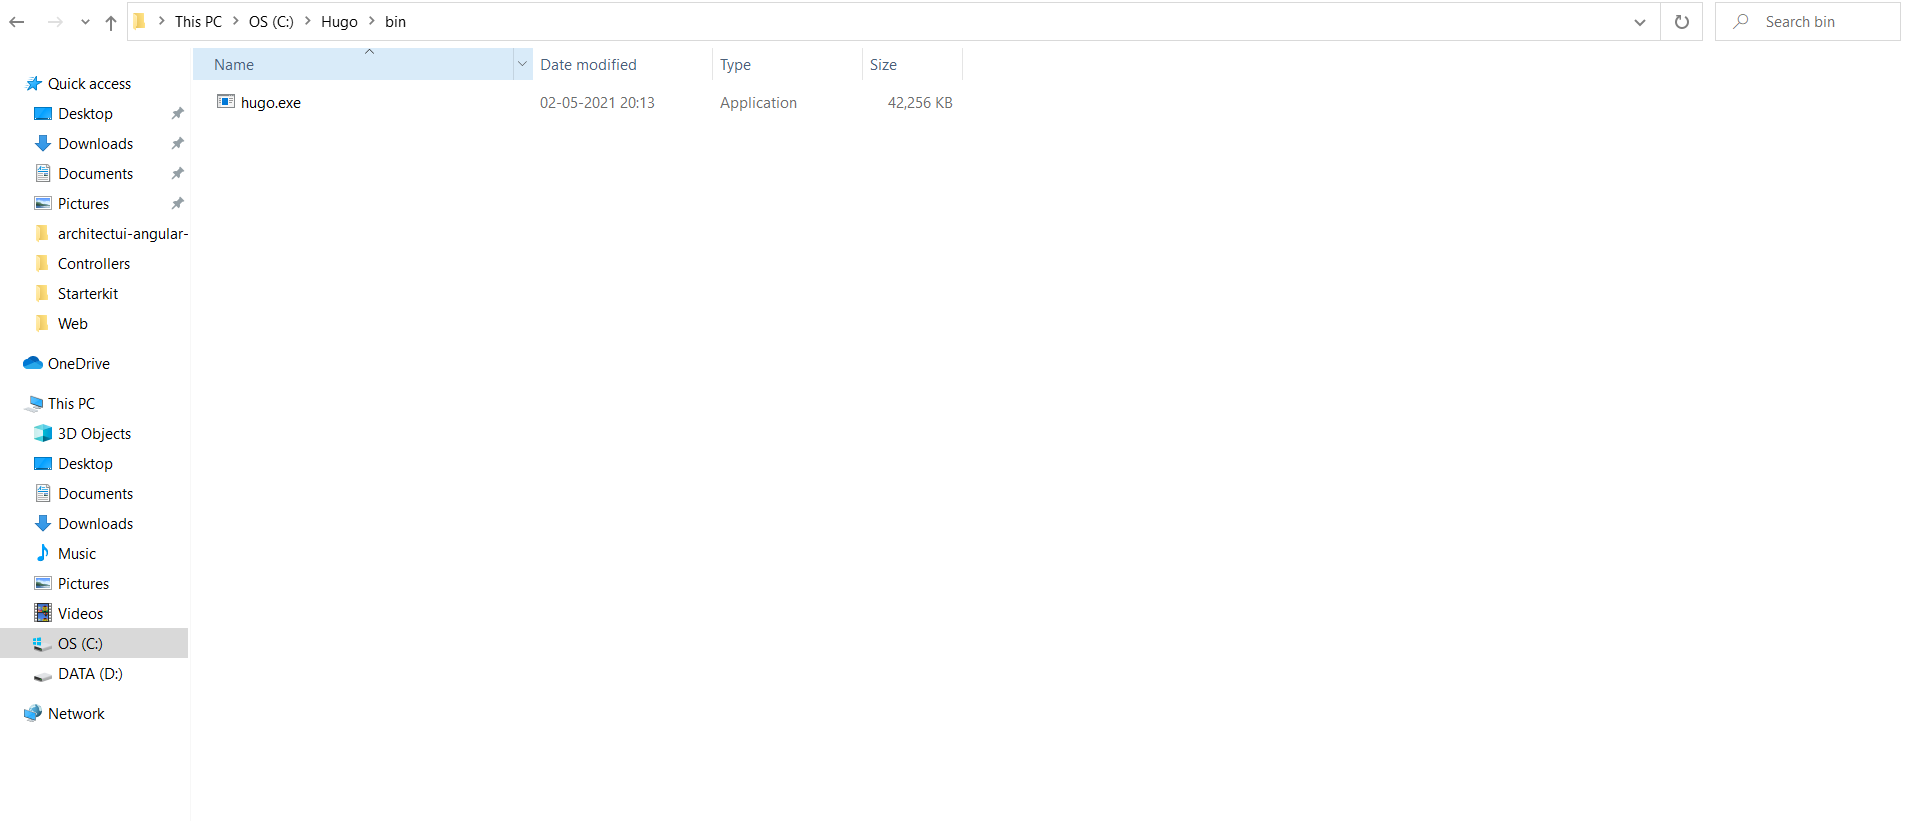
Task: Open Web folder in sidebar
Action: (x=72, y=324)
